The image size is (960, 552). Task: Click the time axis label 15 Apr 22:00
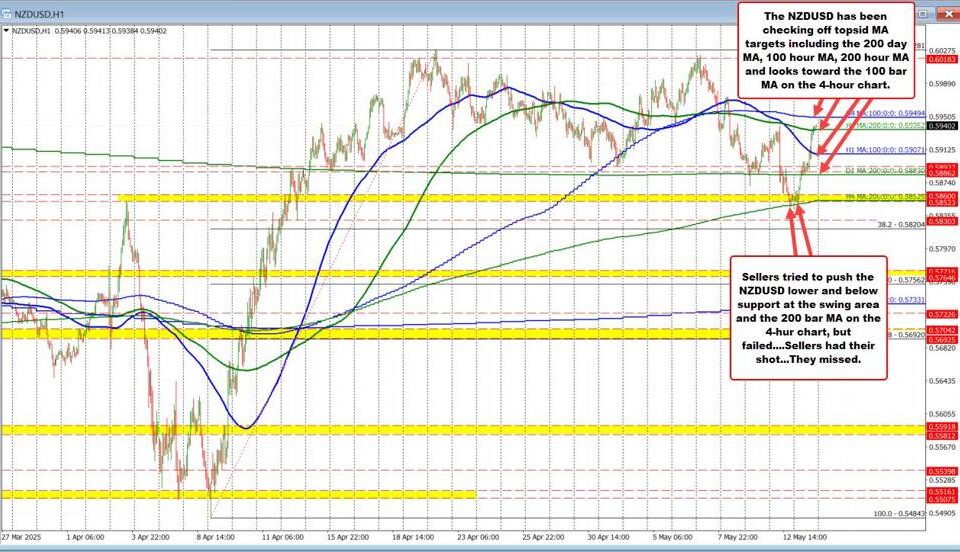tap(348, 537)
